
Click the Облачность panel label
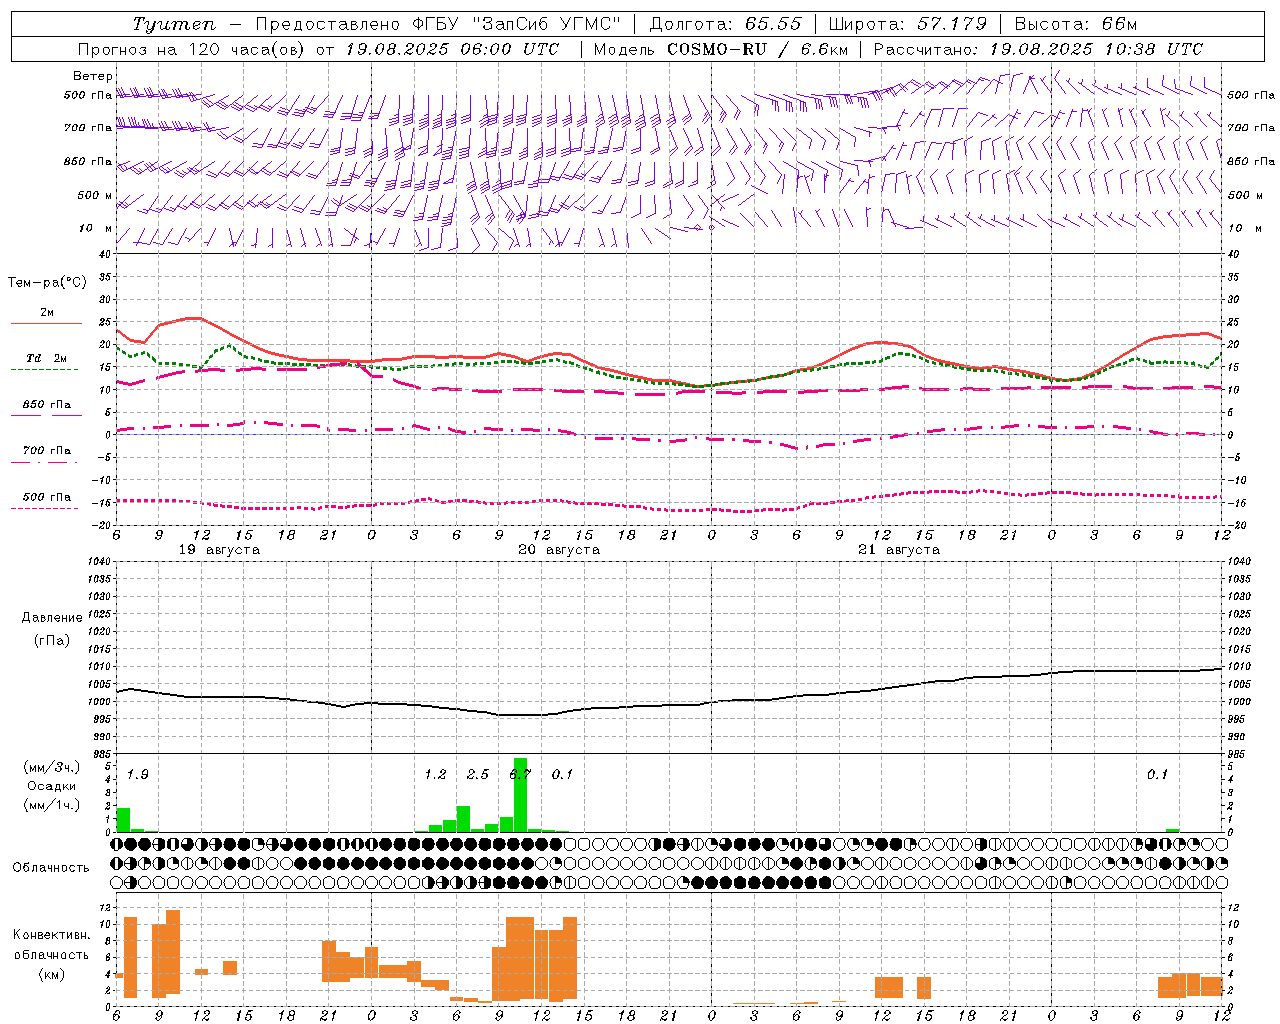pyautogui.click(x=51, y=868)
